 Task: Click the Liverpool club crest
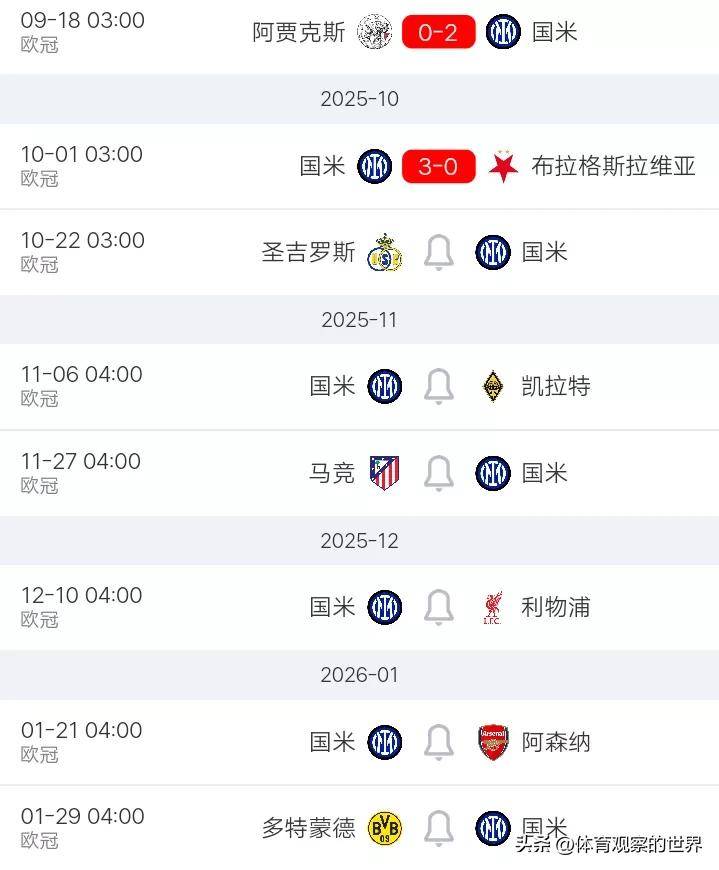[494, 606]
